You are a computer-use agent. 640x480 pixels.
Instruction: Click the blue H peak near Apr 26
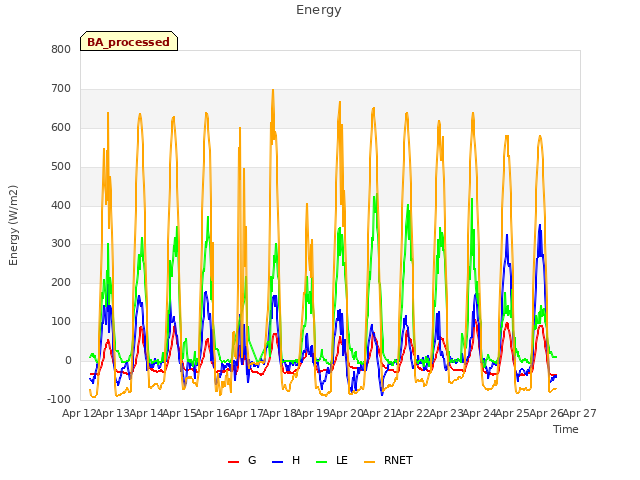tap(540, 225)
